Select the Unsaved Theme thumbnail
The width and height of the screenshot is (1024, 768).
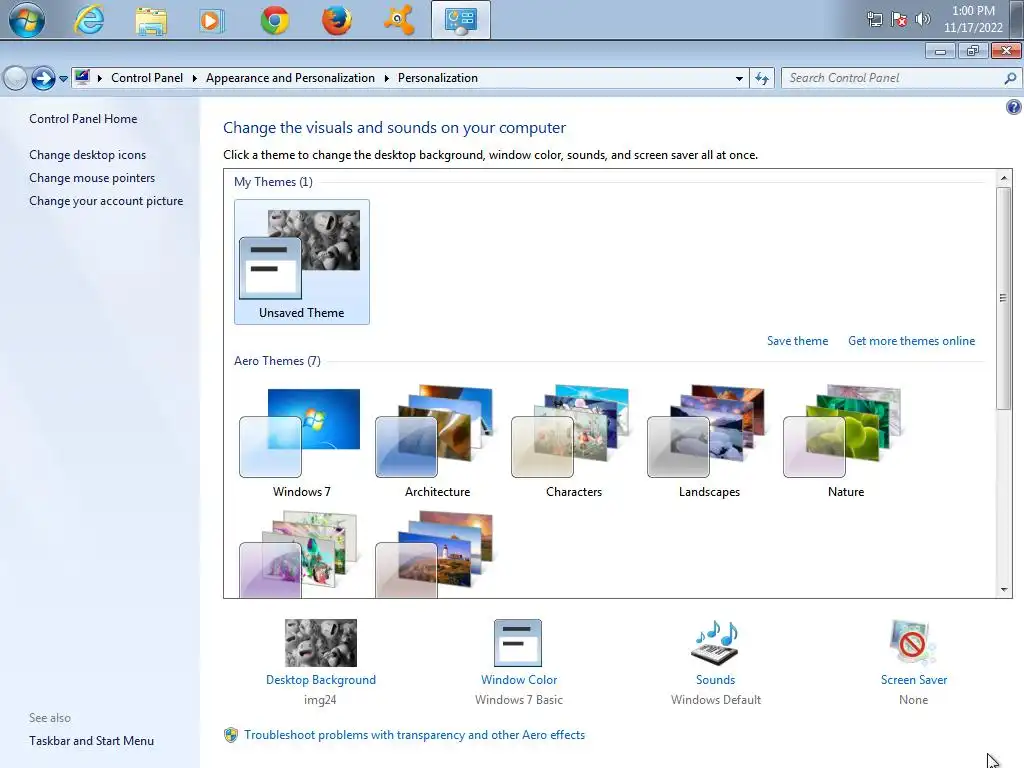[x=302, y=262]
